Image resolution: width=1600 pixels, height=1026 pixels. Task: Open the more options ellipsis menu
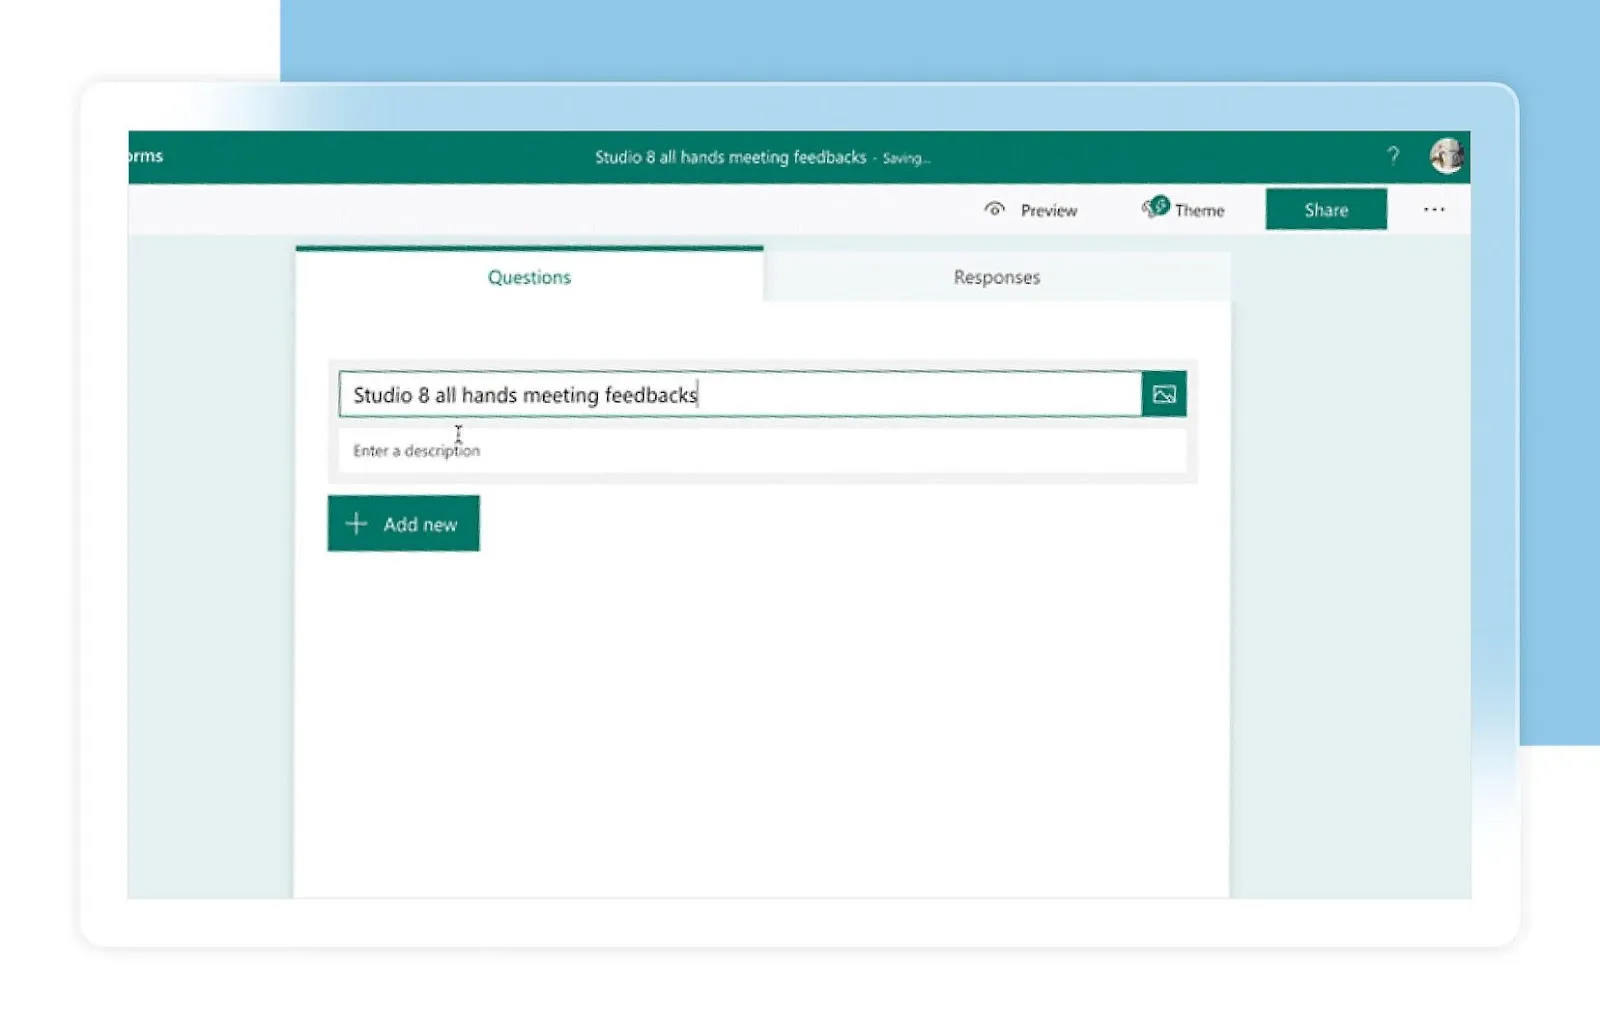coord(1434,210)
